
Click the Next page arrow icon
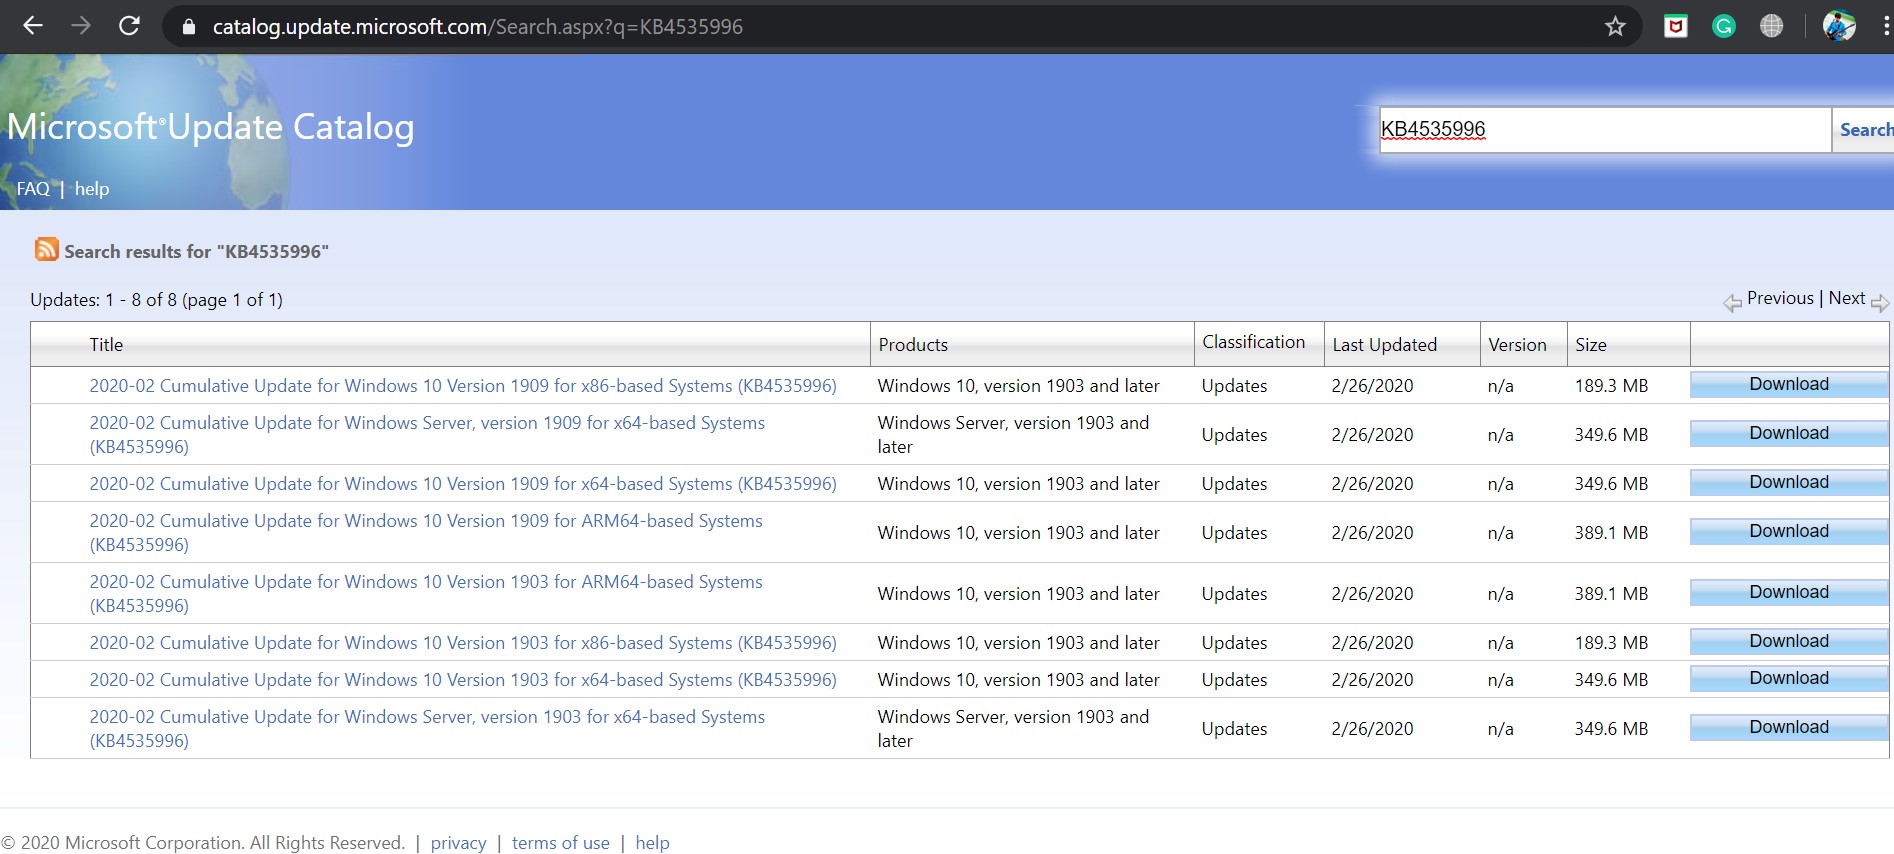pos(1879,303)
